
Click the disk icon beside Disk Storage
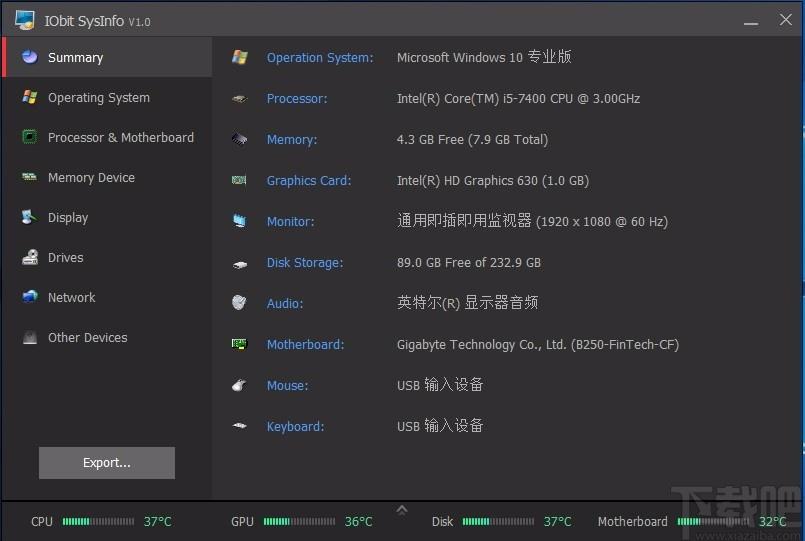pyautogui.click(x=240, y=264)
